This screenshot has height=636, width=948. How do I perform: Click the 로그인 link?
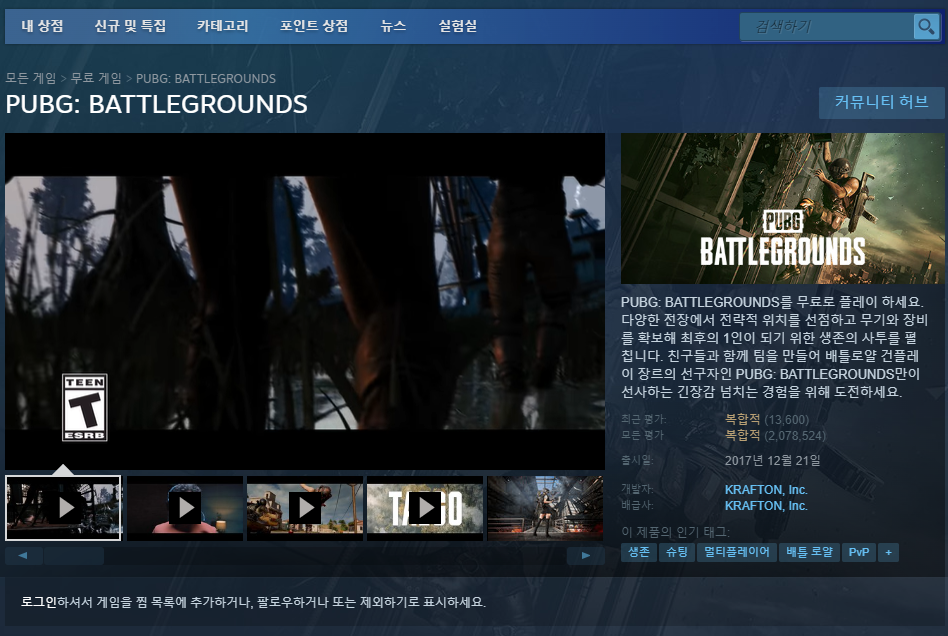(39, 602)
